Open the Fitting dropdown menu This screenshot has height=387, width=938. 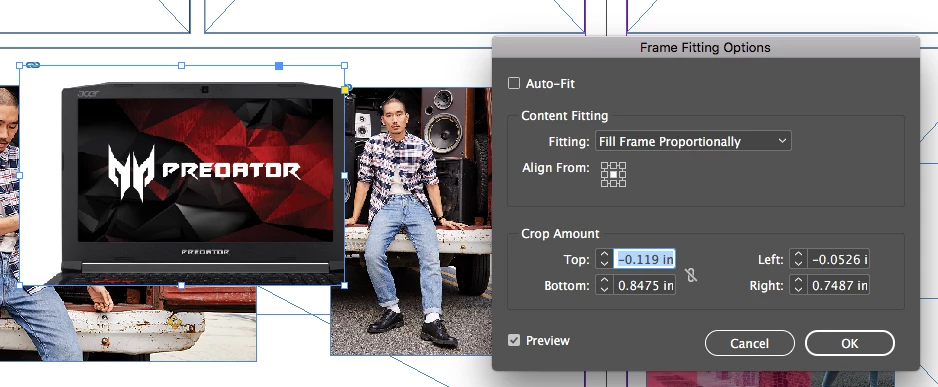coord(693,141)
